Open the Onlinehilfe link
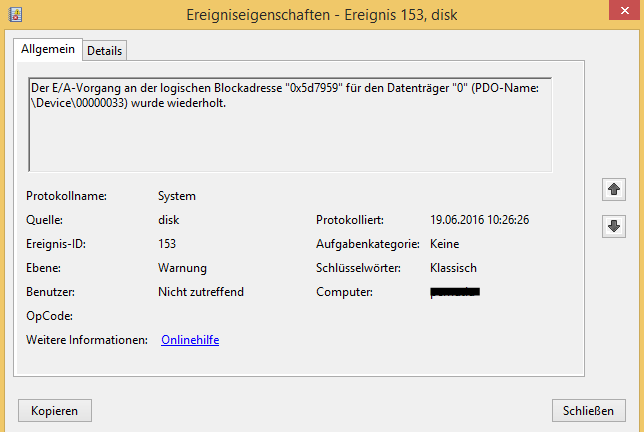Image resolution: width=644 pixels, height=432 pixels. (x=190, y=340)
